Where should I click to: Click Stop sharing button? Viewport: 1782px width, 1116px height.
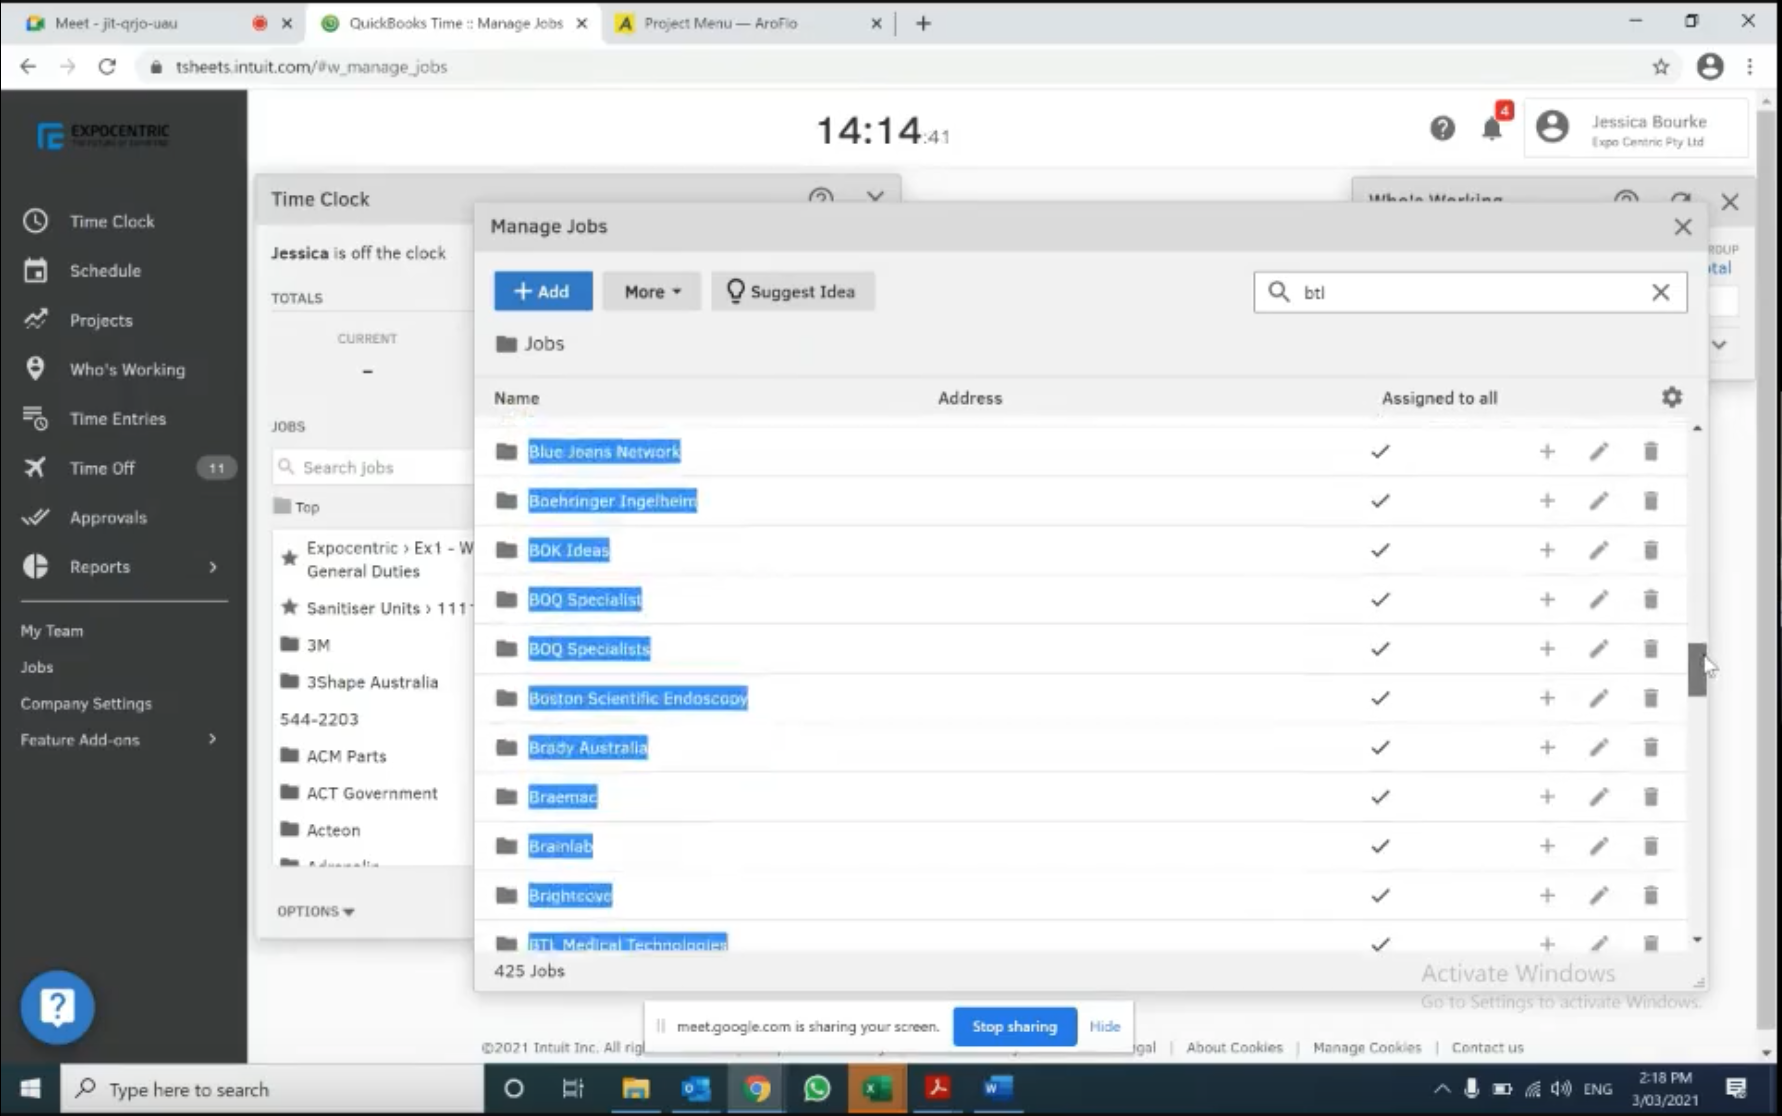click(x=1014, y=1026)
